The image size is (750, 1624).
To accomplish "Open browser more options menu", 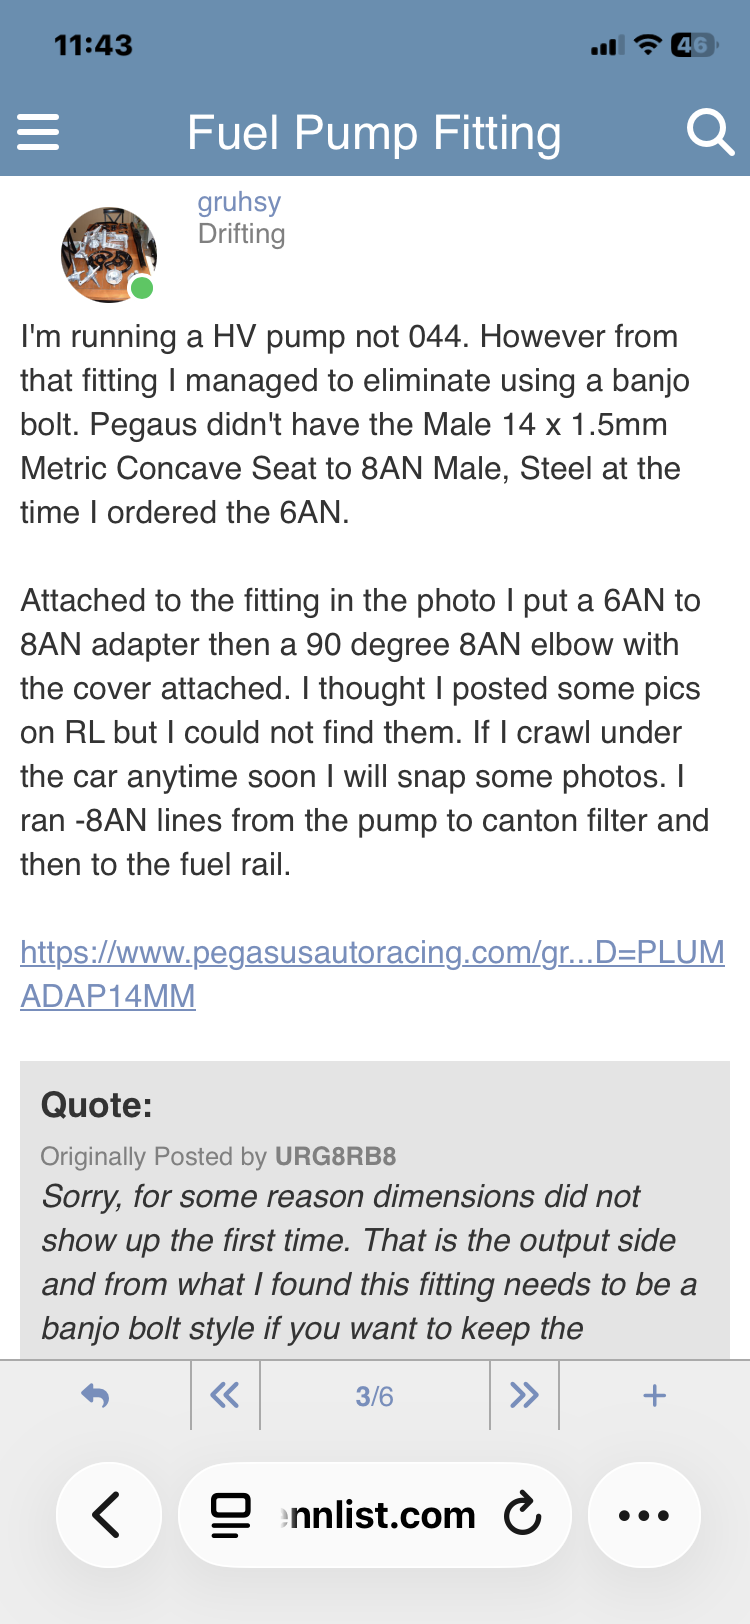I will (644, 1515).
